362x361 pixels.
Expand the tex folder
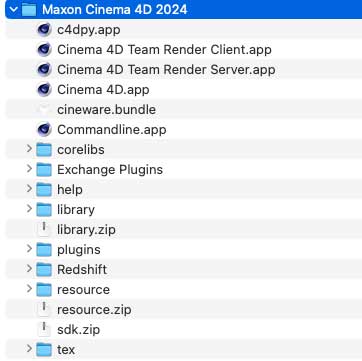point(29,349)
